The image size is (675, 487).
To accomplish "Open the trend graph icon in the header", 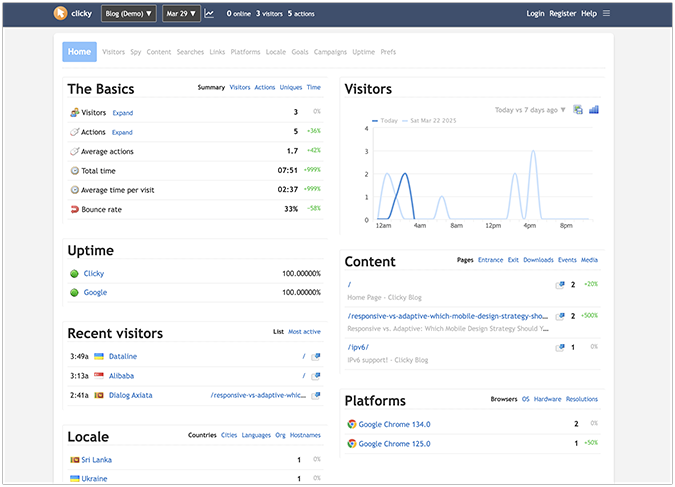I will point(209,13).
